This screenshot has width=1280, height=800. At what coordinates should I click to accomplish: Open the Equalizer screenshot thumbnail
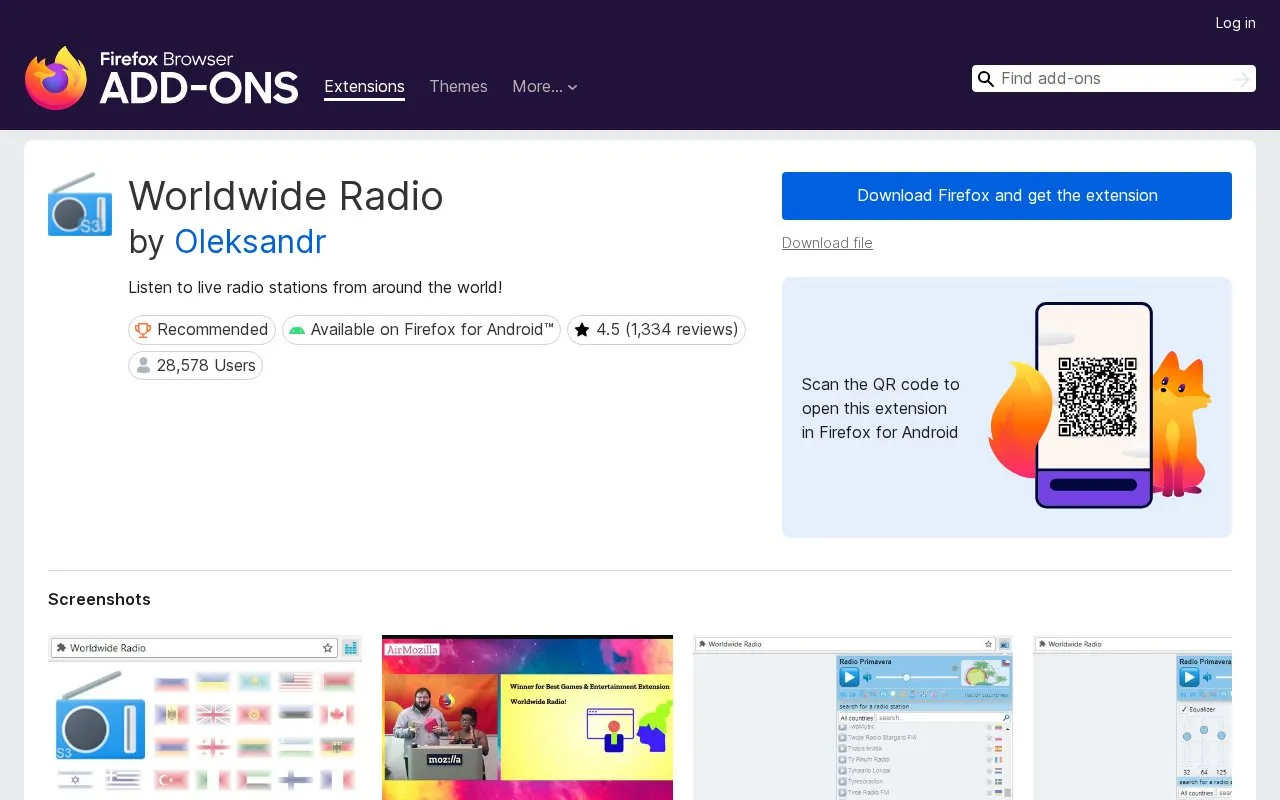[x=1132, y=717]
